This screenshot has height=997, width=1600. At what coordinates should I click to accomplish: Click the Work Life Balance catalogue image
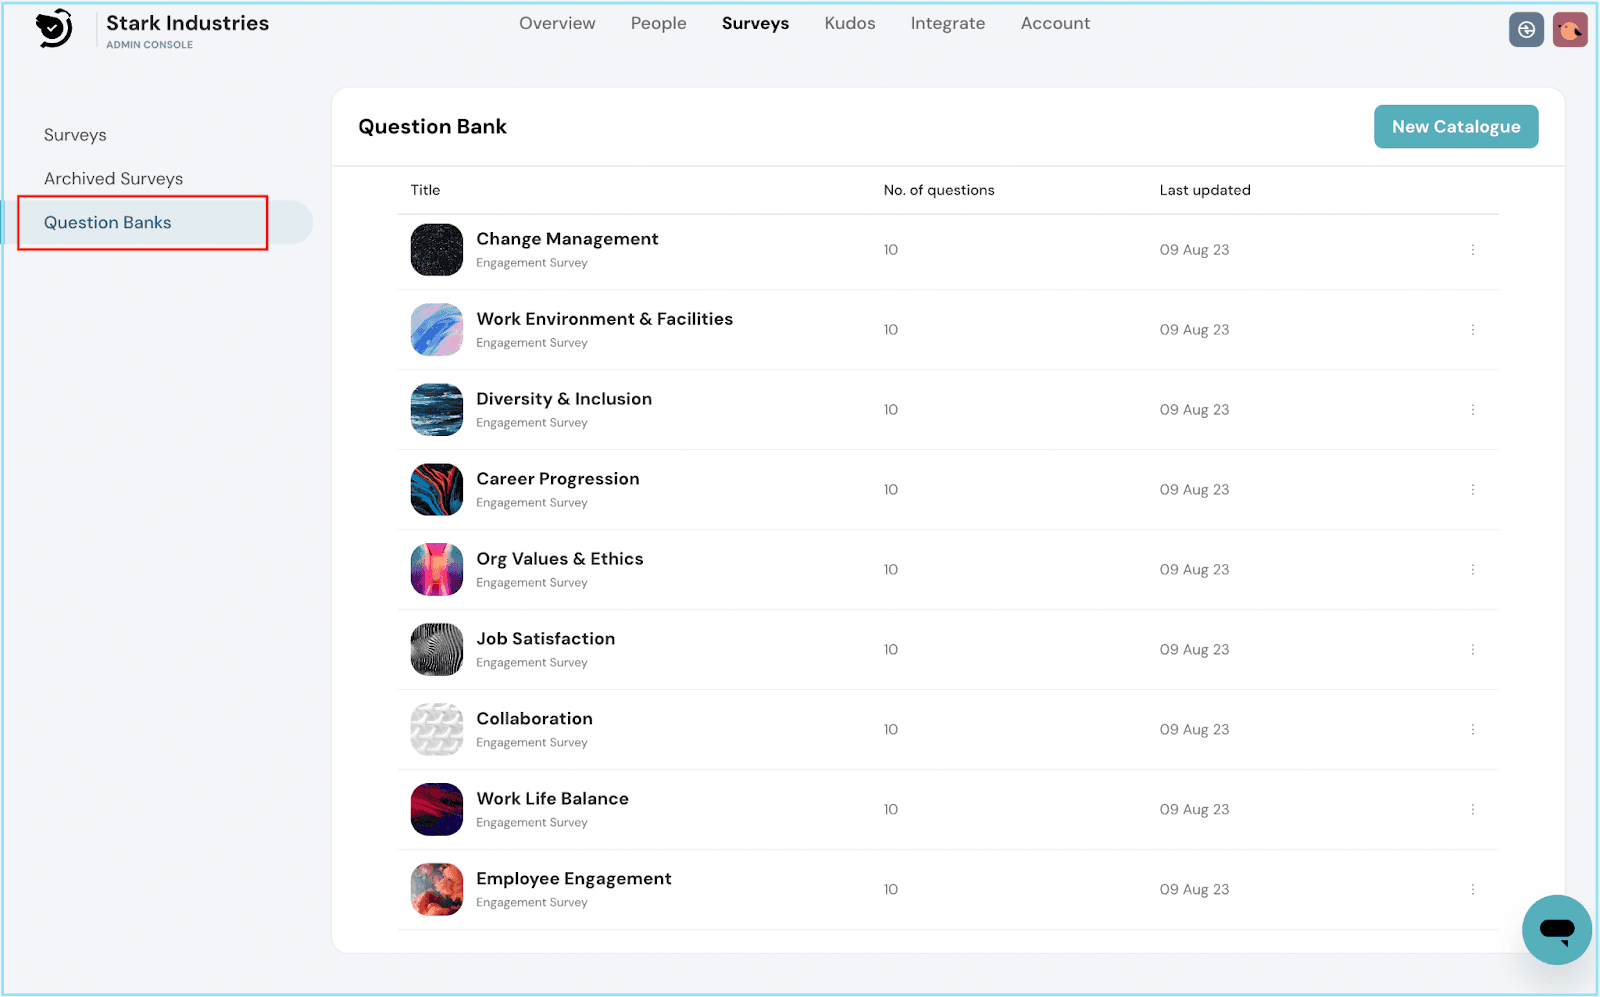[437, 810]
